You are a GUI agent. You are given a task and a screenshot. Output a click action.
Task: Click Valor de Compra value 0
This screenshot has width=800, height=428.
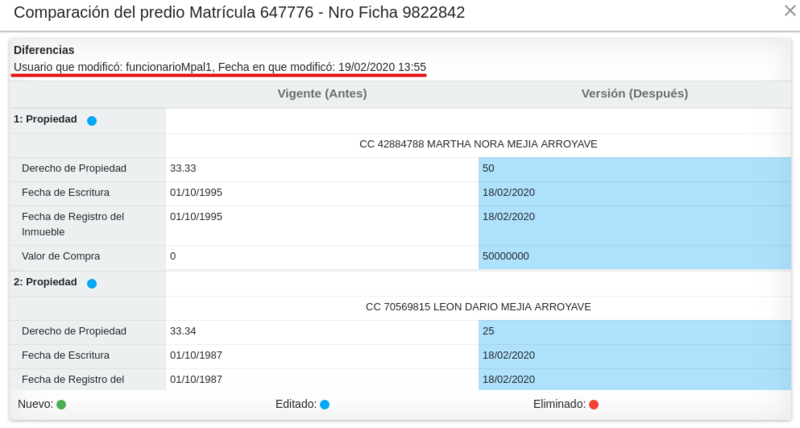coord(173,256)
